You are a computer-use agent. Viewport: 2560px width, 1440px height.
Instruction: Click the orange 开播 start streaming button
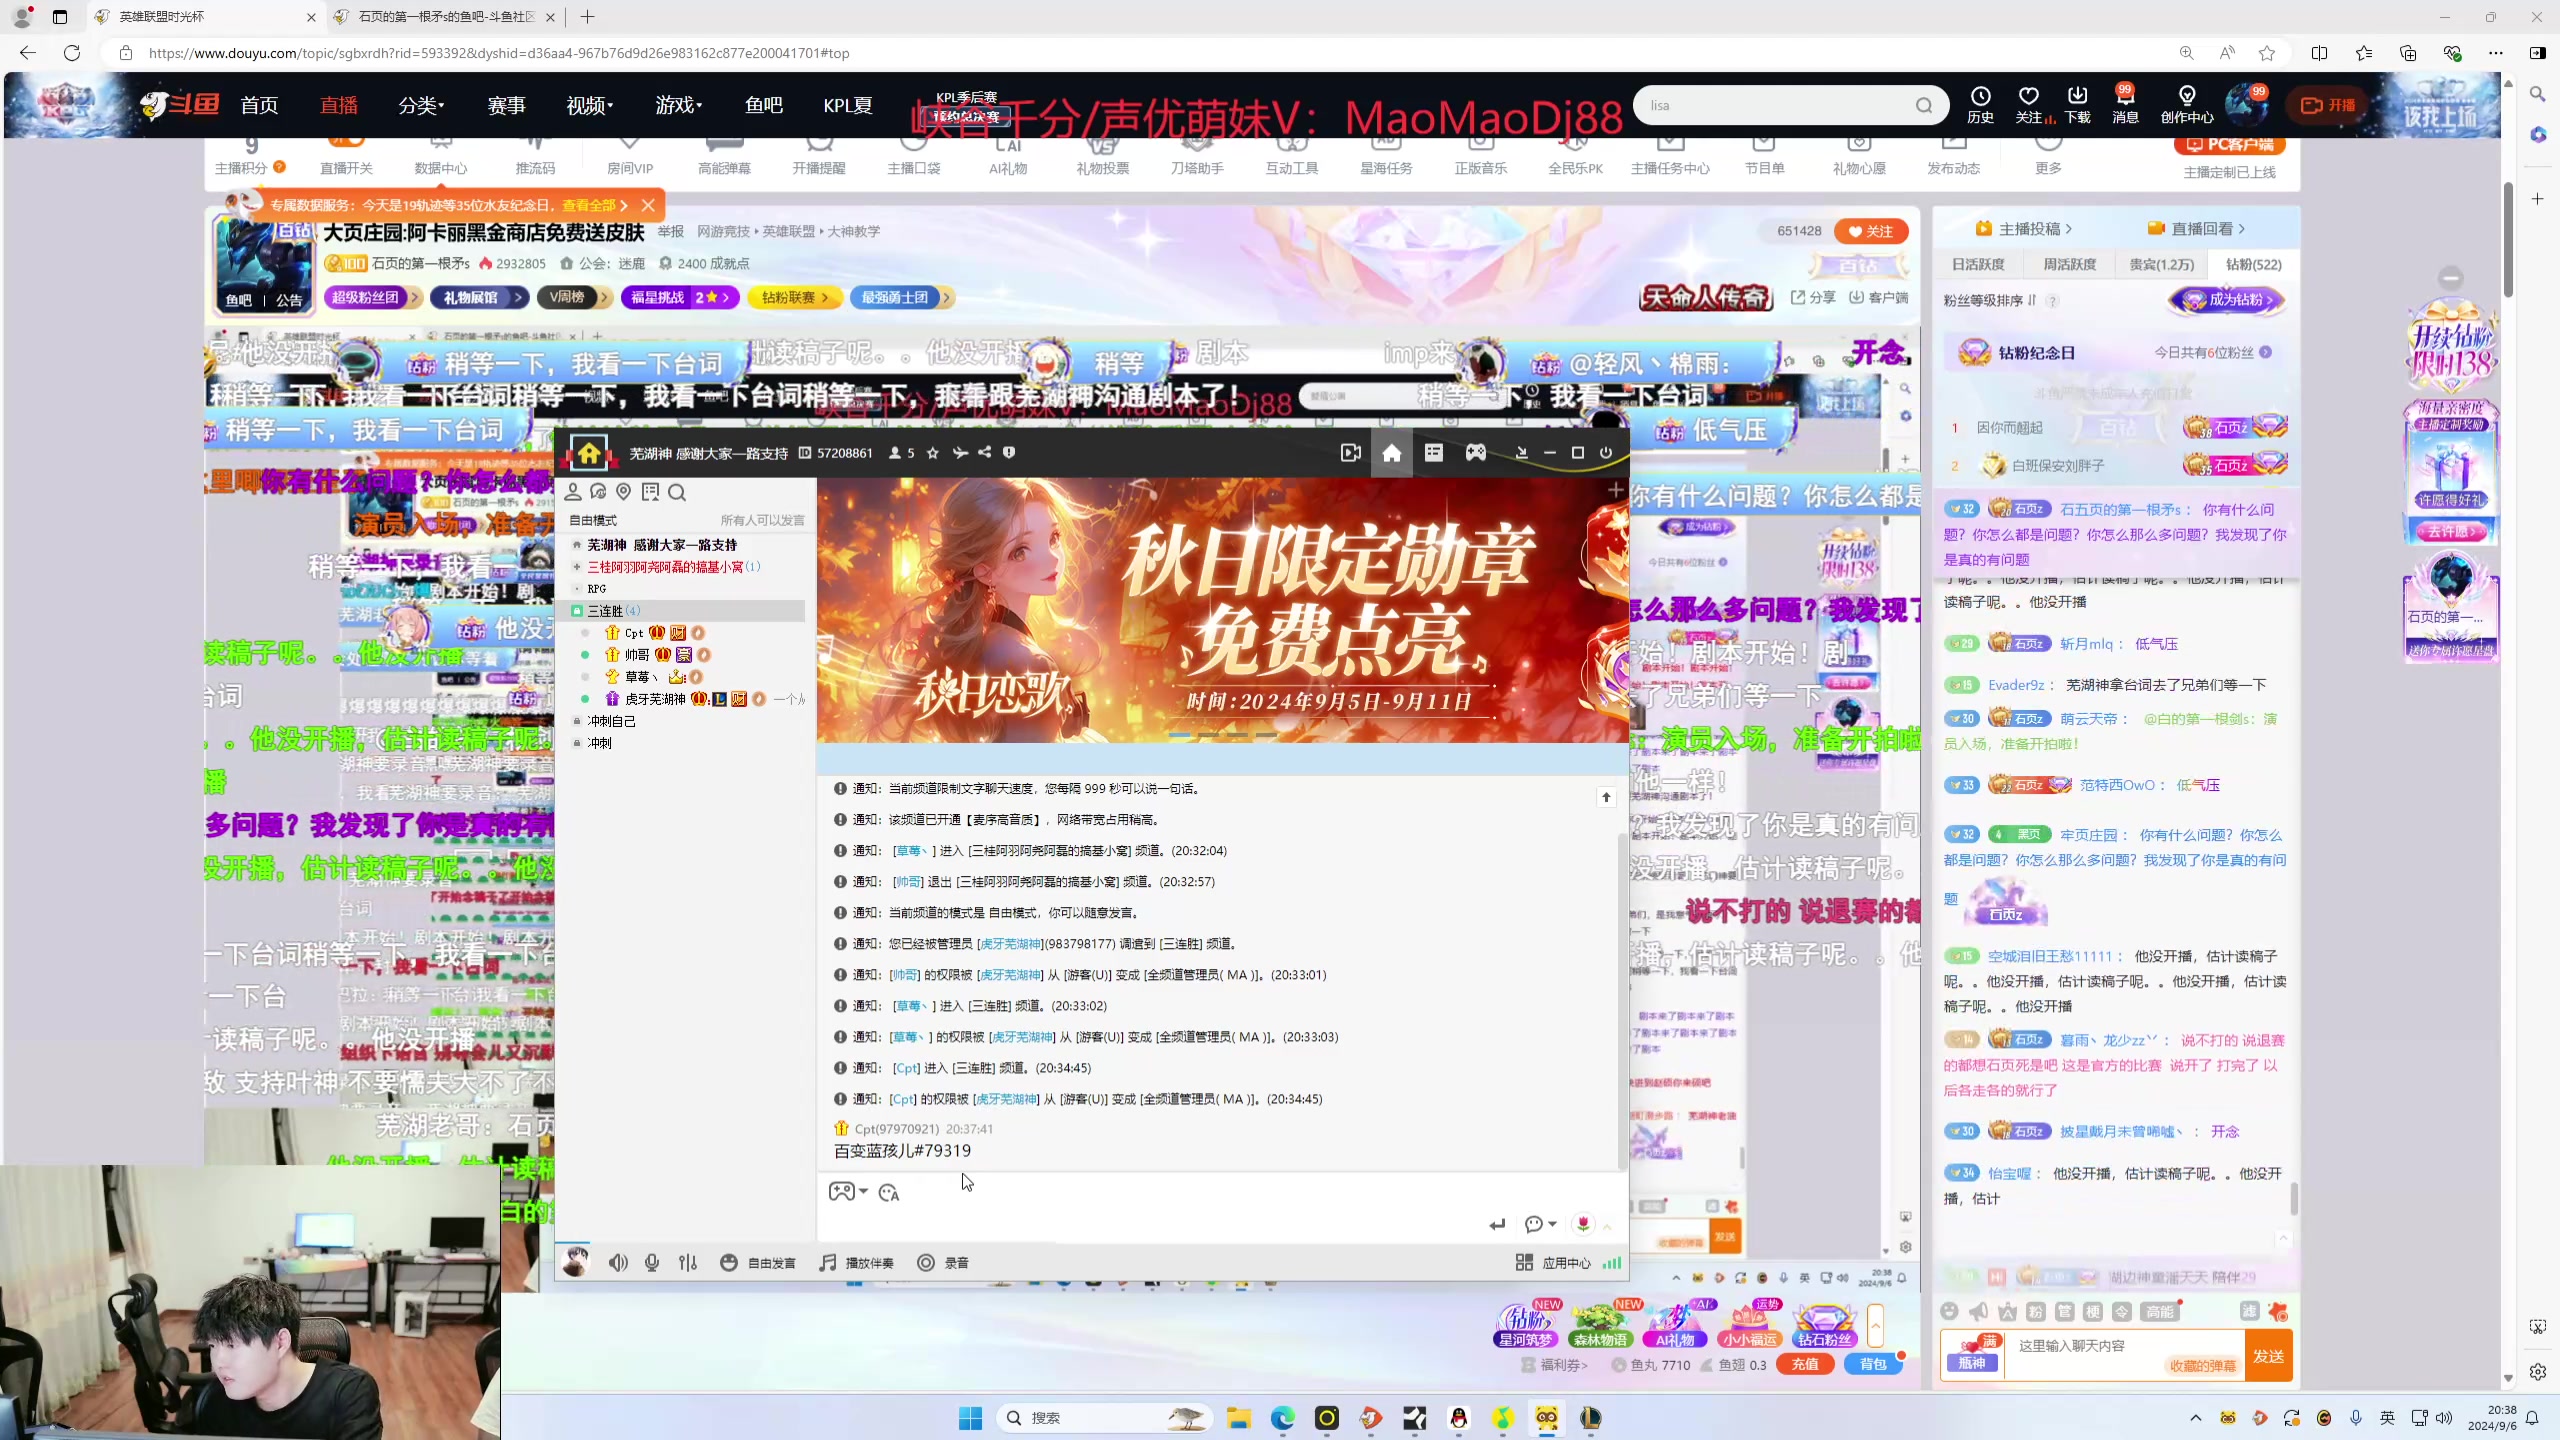pos(2328,105)
